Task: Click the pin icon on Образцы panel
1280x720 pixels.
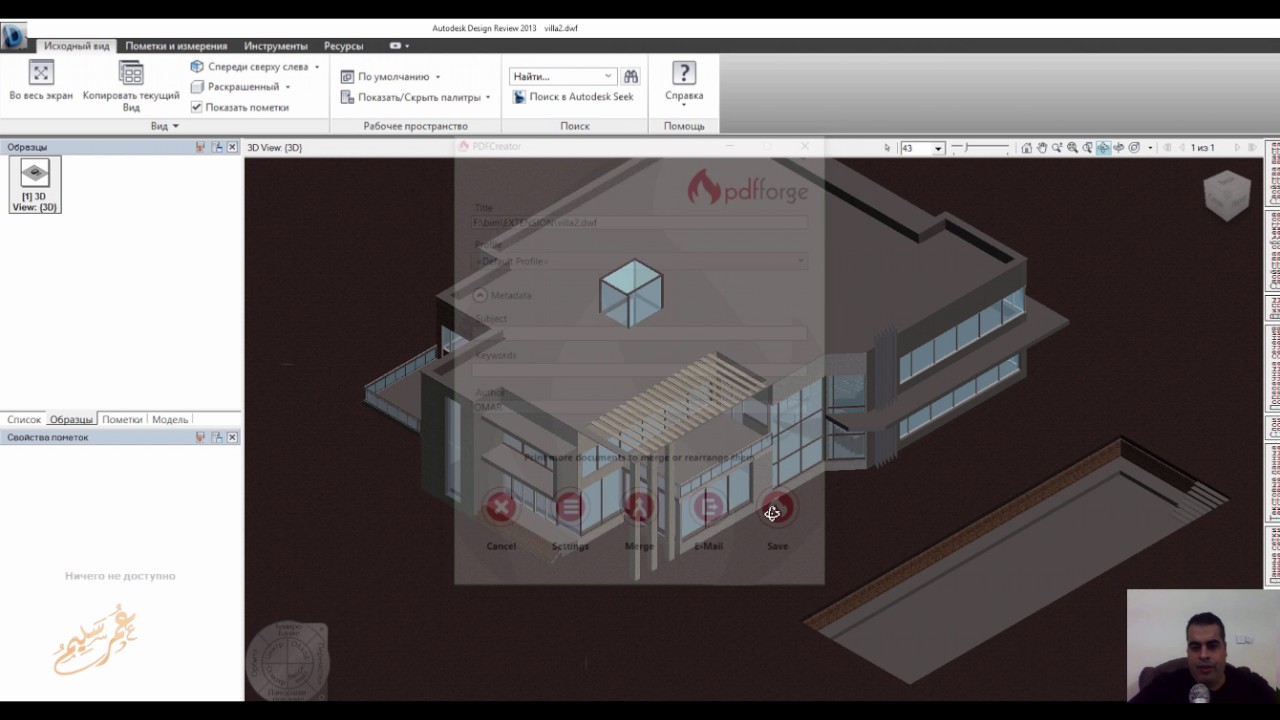Action: tap(200, 147)
